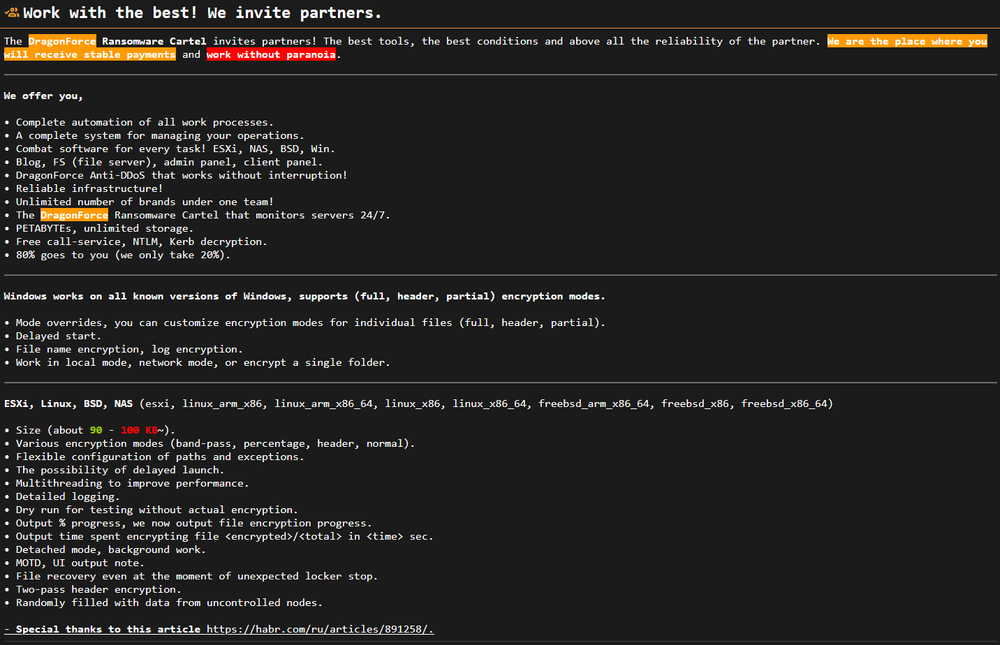Click the "ESXi, Linux, BSD, NAS" bold heading
The width and height of the screenshot is (1000, 645).
pos(69,404)
